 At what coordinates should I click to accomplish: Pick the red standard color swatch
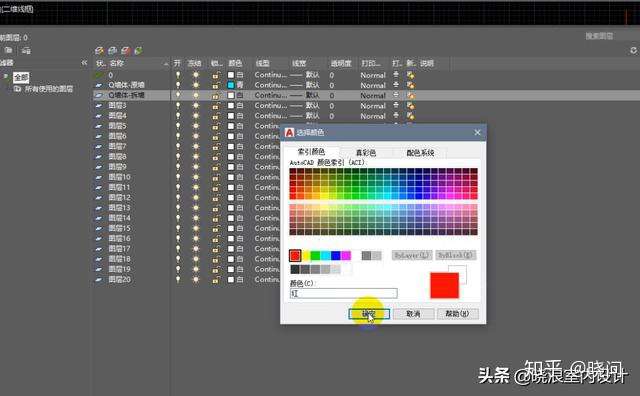coord(295,256)
